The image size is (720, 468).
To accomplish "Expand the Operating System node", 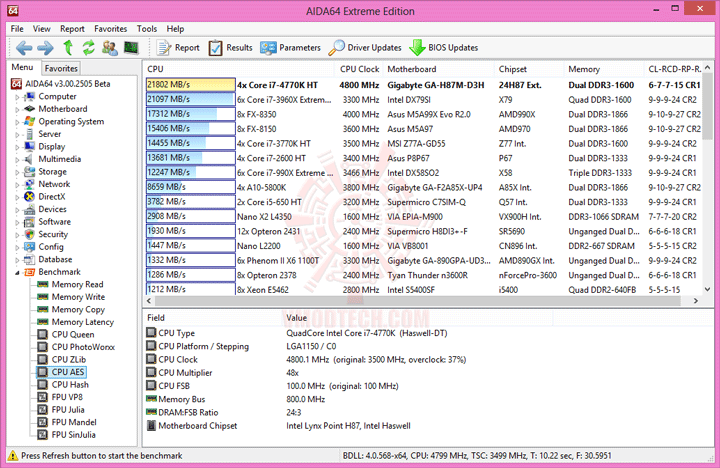I will click(17, 122).
